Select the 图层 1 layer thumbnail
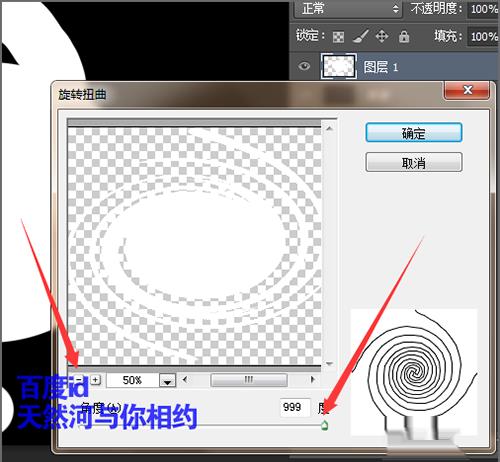The image size is (500, 462). 339,66
